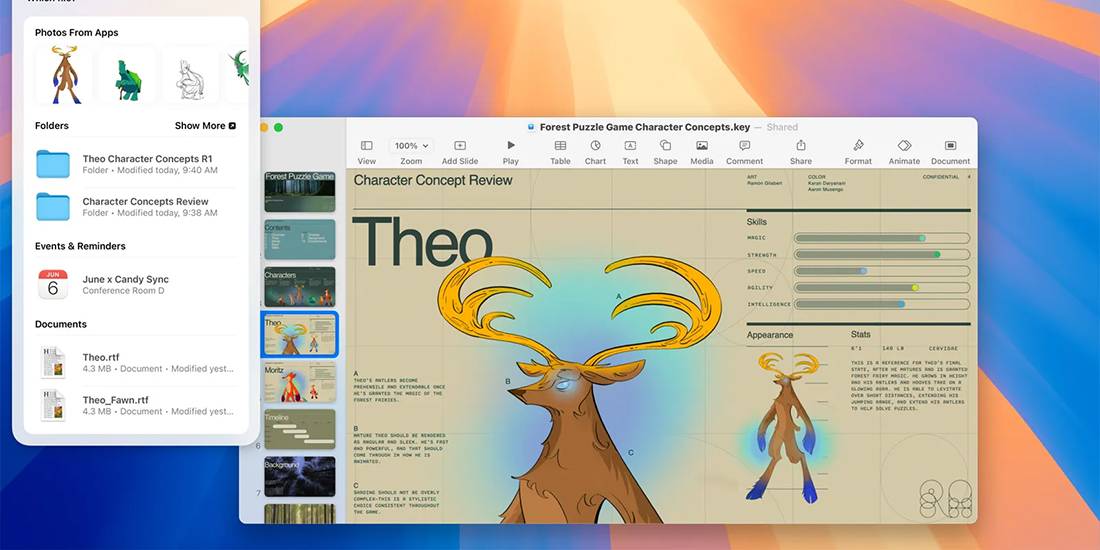This screenshot has height=550, width=1100.
Task: Click the Agility skill bar
Action: tap(882, 288)
